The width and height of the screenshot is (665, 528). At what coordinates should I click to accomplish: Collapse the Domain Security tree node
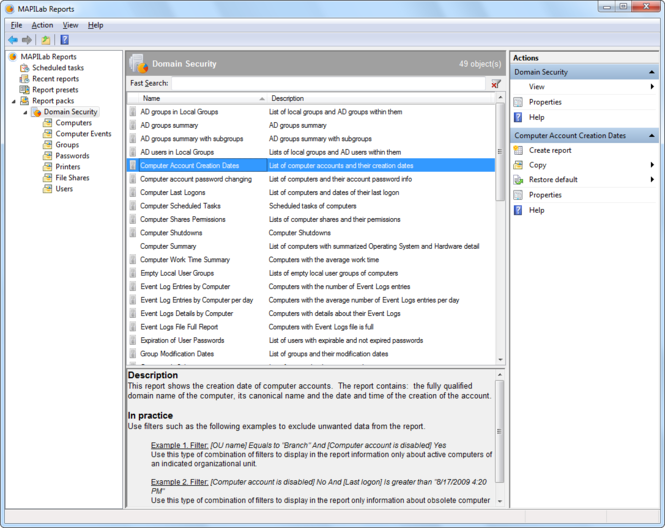tap(25, 112)
